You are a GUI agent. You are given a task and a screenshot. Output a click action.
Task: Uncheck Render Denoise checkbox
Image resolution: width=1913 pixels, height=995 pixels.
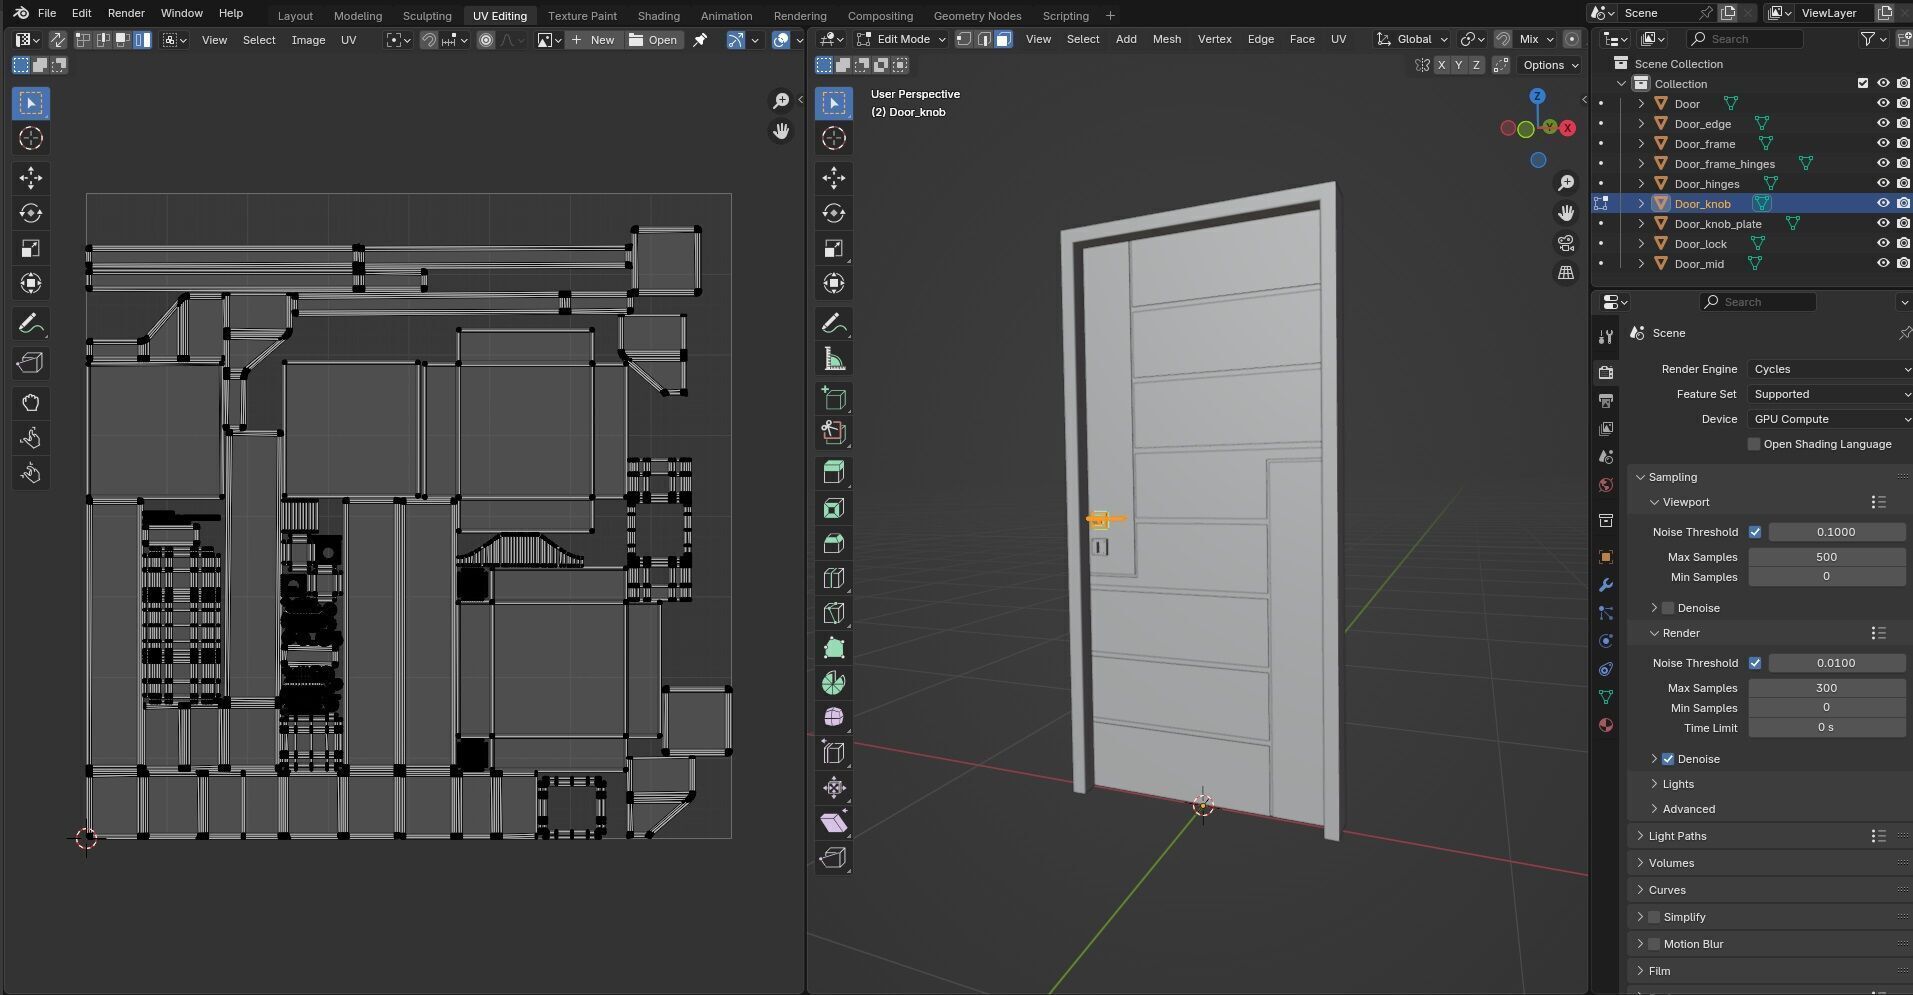(1668, 759)
